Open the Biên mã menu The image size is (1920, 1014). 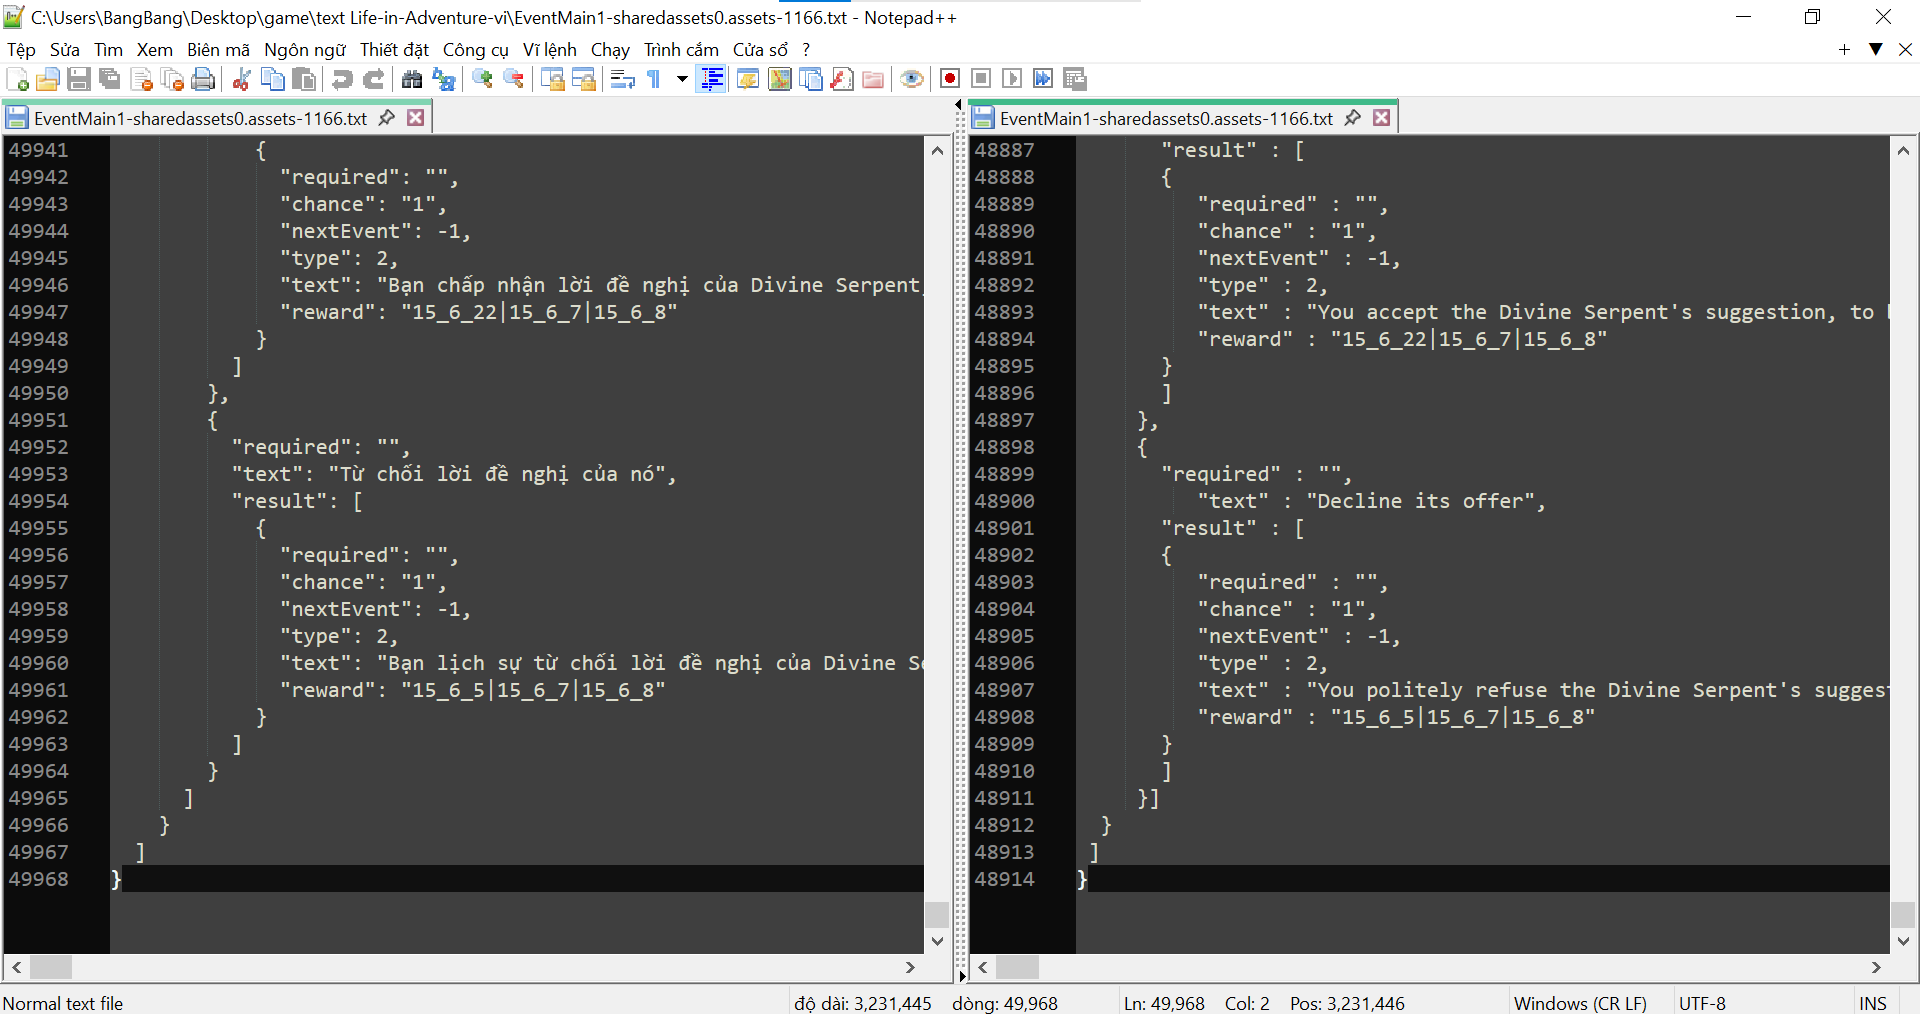tap(218, 50)
